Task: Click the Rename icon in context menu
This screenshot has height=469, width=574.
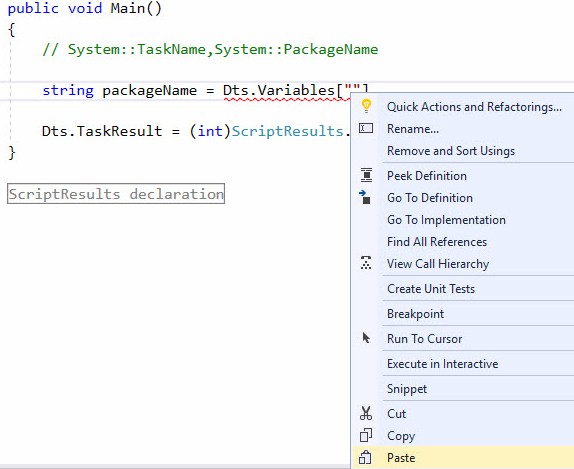Action: pyautogui.click(x=366, y=128)
